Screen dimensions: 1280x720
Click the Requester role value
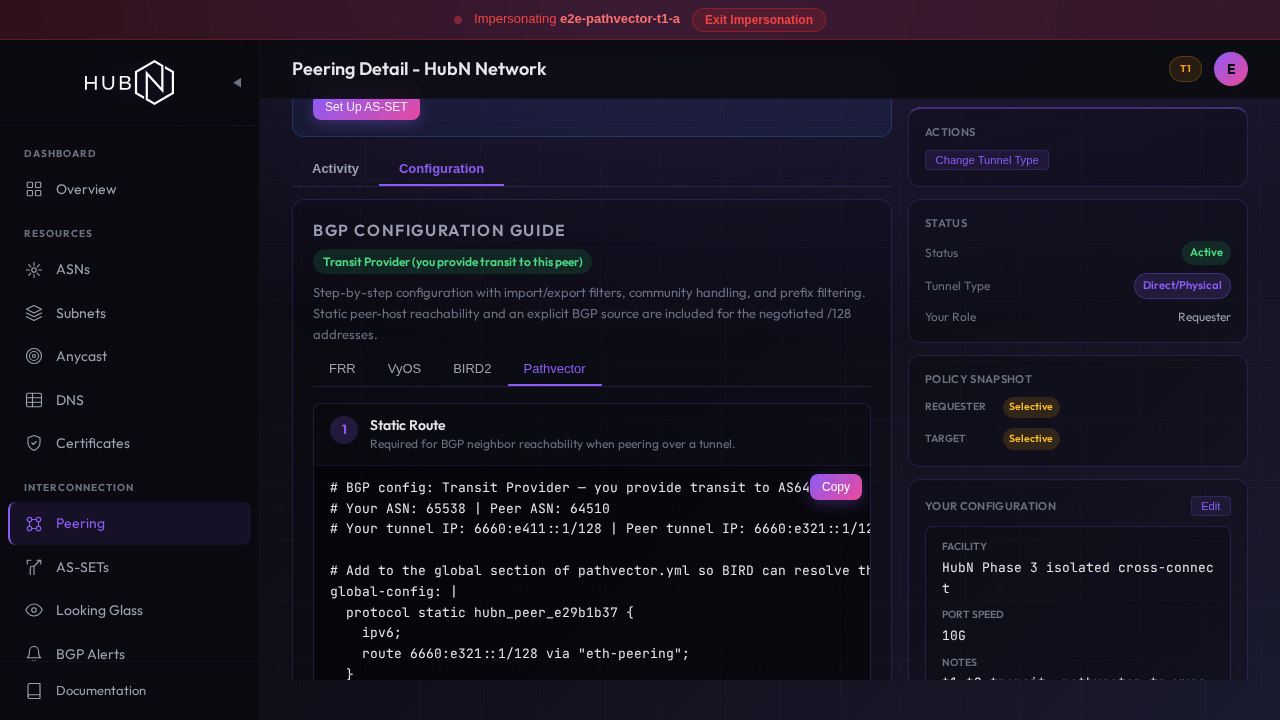tap(1204, 317)
